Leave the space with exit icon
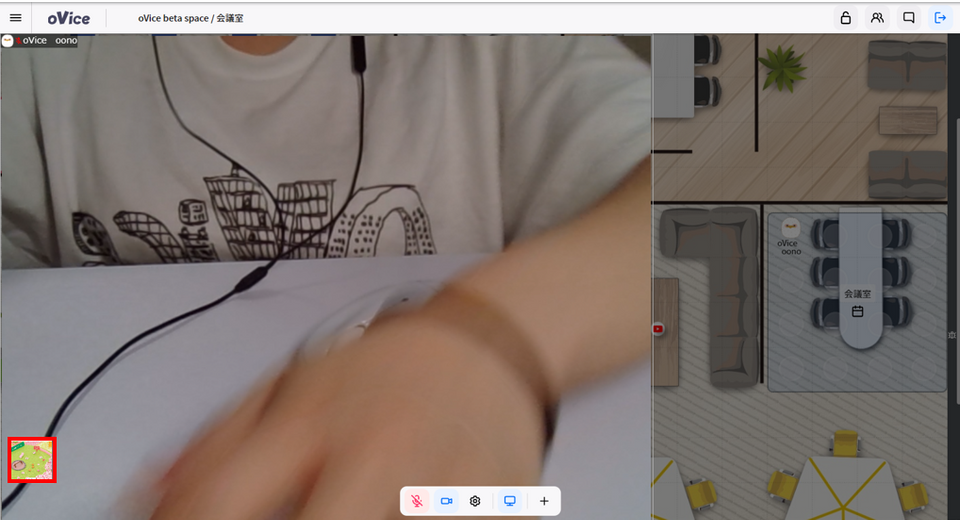The height and width of the screenshot is (520, 960). click(940, 18)
